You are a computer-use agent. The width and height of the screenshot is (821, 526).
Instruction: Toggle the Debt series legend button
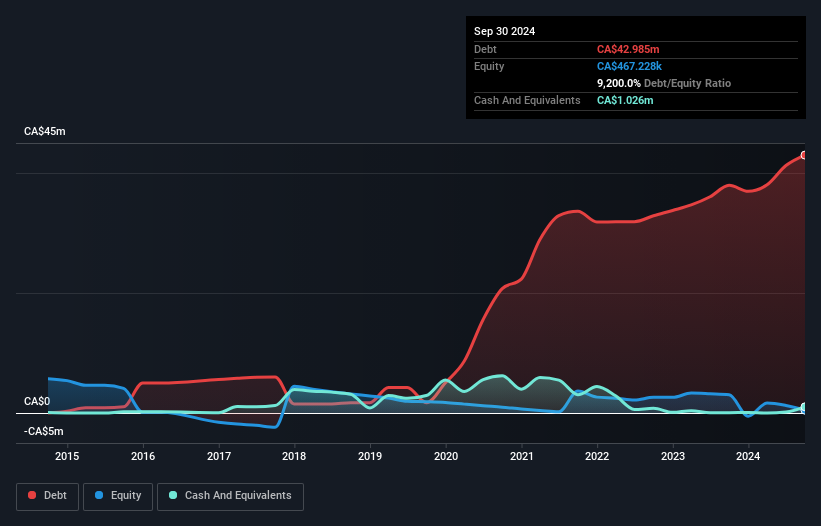click(48, 496)
